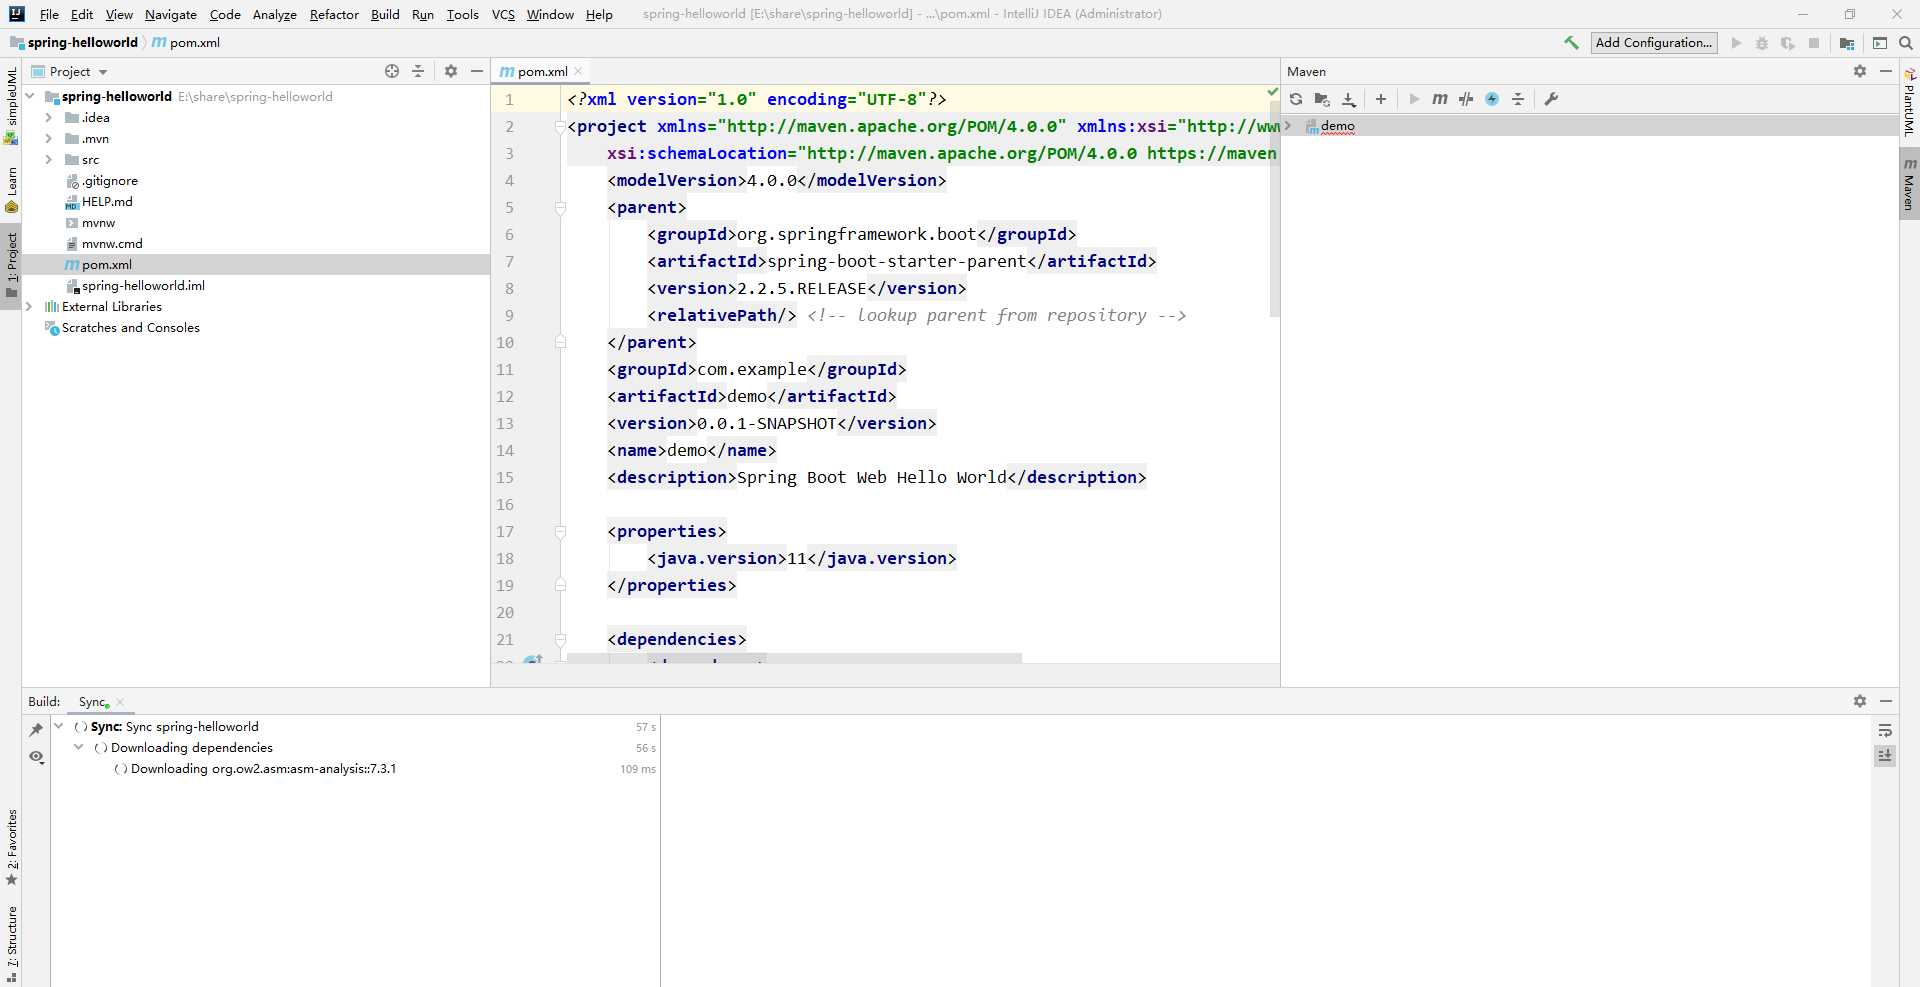This screenshot has width=1920, height=987.
Task: Open the Project Structure dialog icon
Action: coord(1847,43)
